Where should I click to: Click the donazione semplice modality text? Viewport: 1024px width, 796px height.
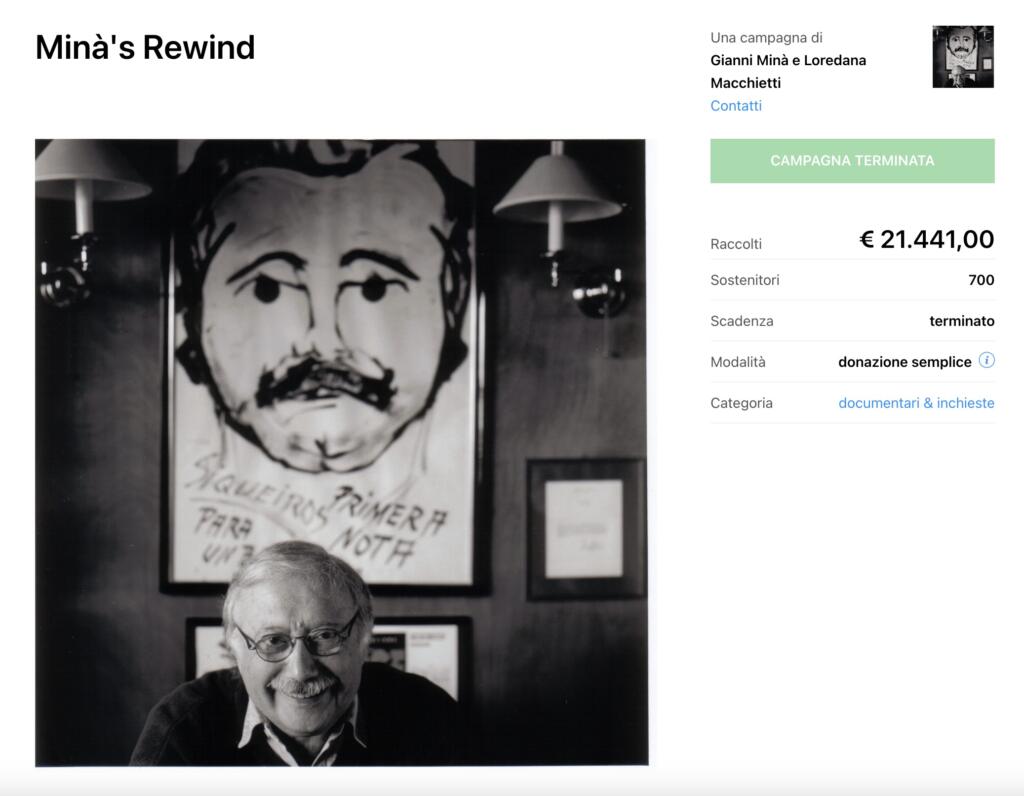coord(904,362)
